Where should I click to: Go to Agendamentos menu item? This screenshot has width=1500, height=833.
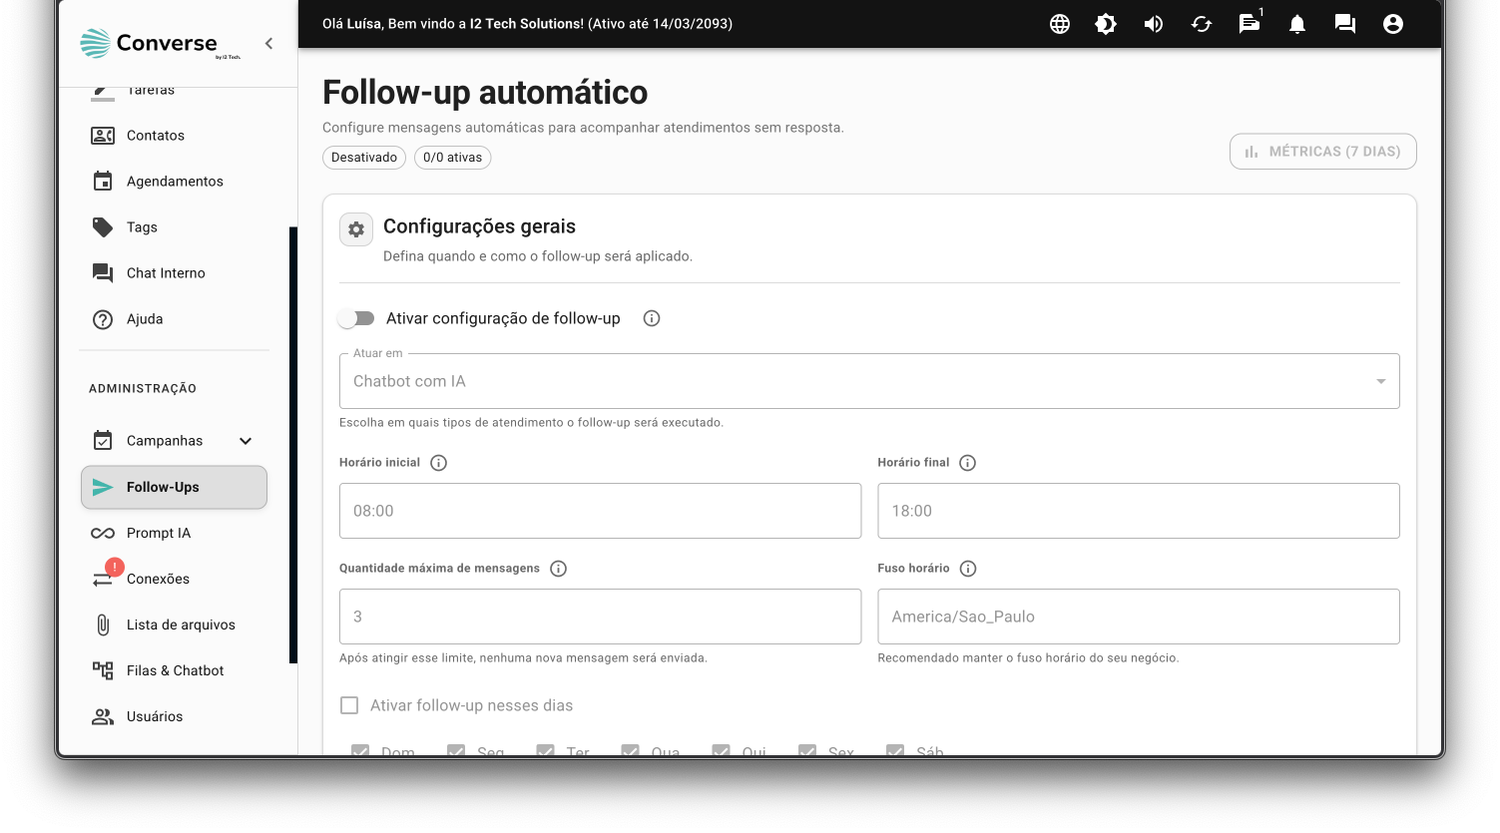click(x=174, y=181)
